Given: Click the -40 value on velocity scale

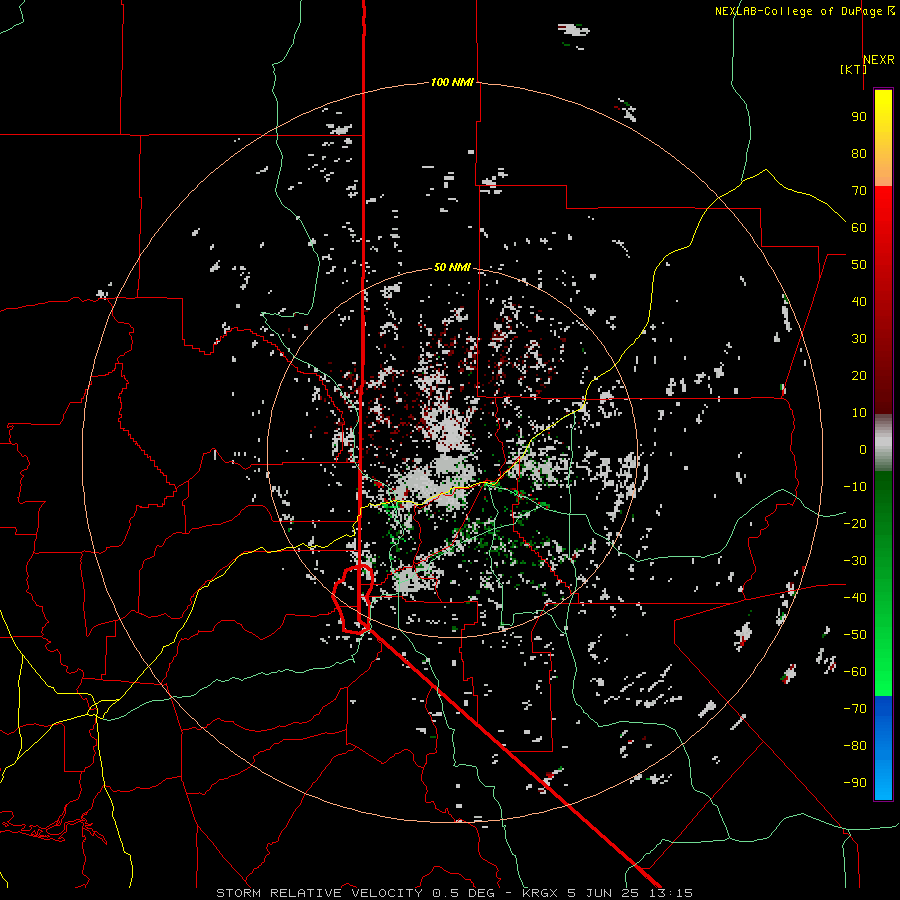Looking at the screenshot, I should 855,598.
